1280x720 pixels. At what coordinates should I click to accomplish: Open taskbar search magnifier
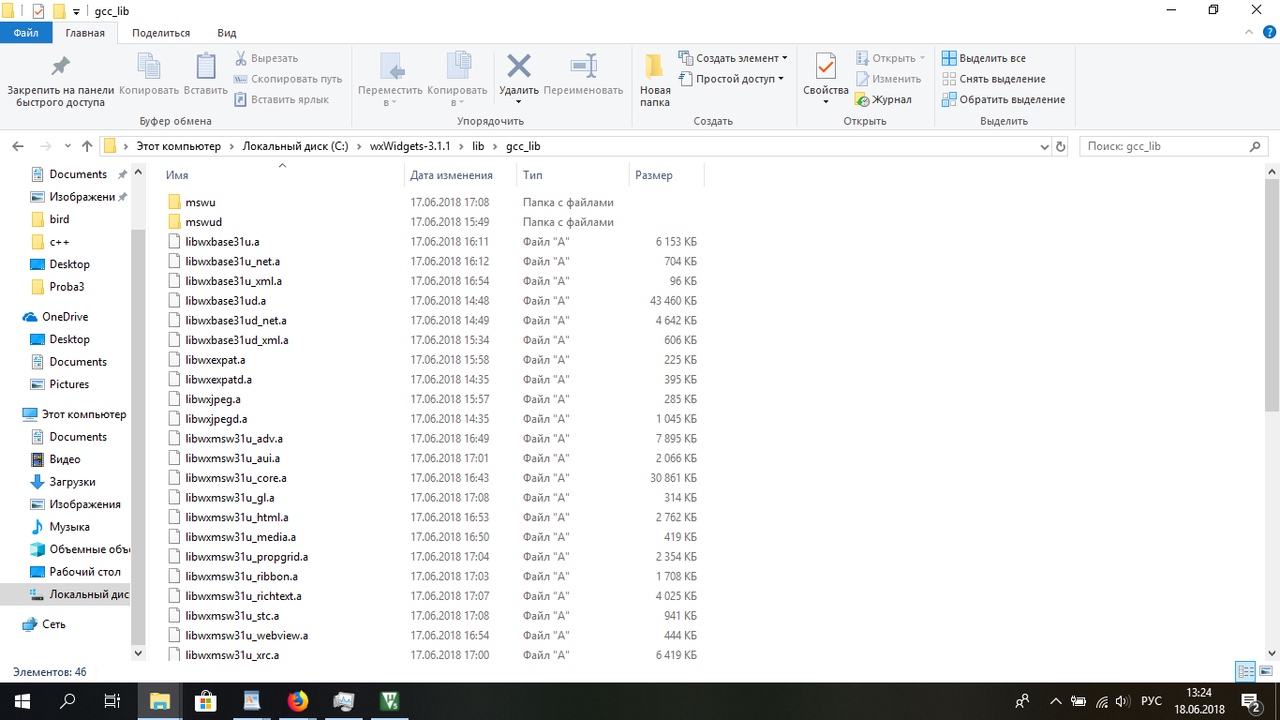[68, 701]
